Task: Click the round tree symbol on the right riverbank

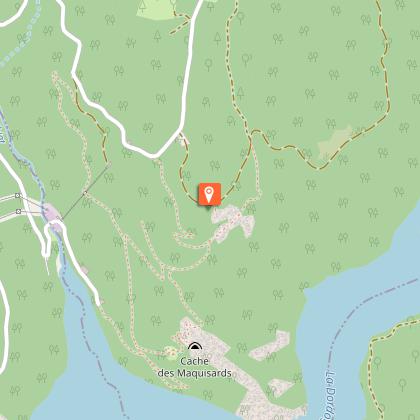Action: [377, 362]
